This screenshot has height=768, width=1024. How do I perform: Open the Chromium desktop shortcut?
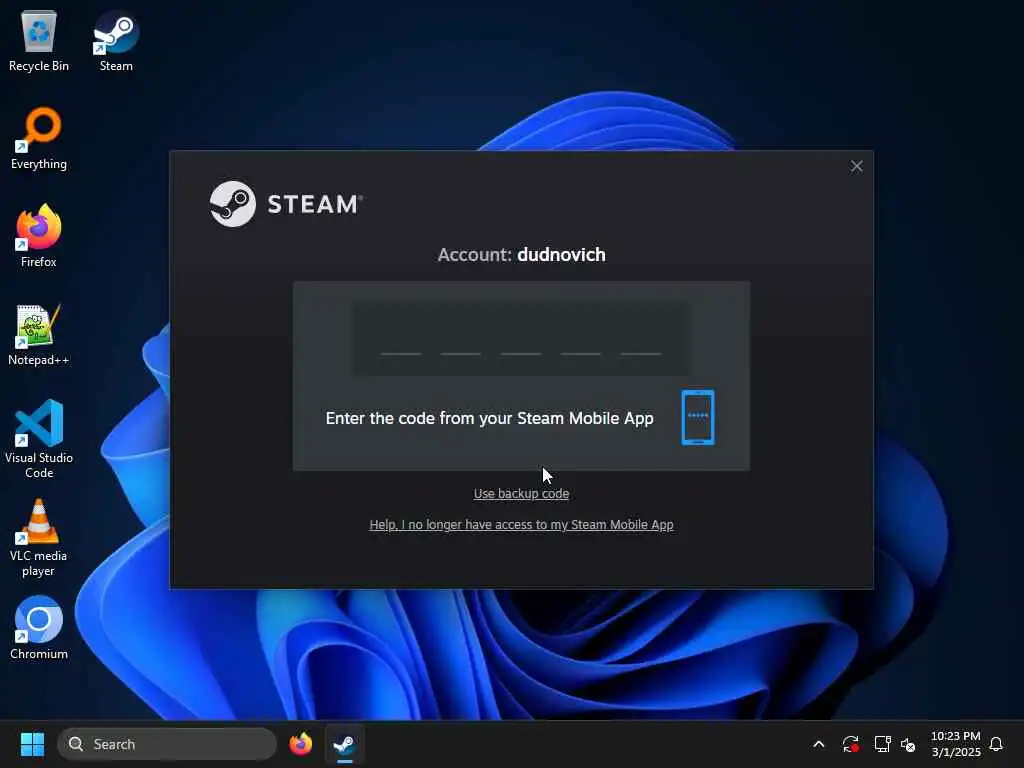coord(39,628)
